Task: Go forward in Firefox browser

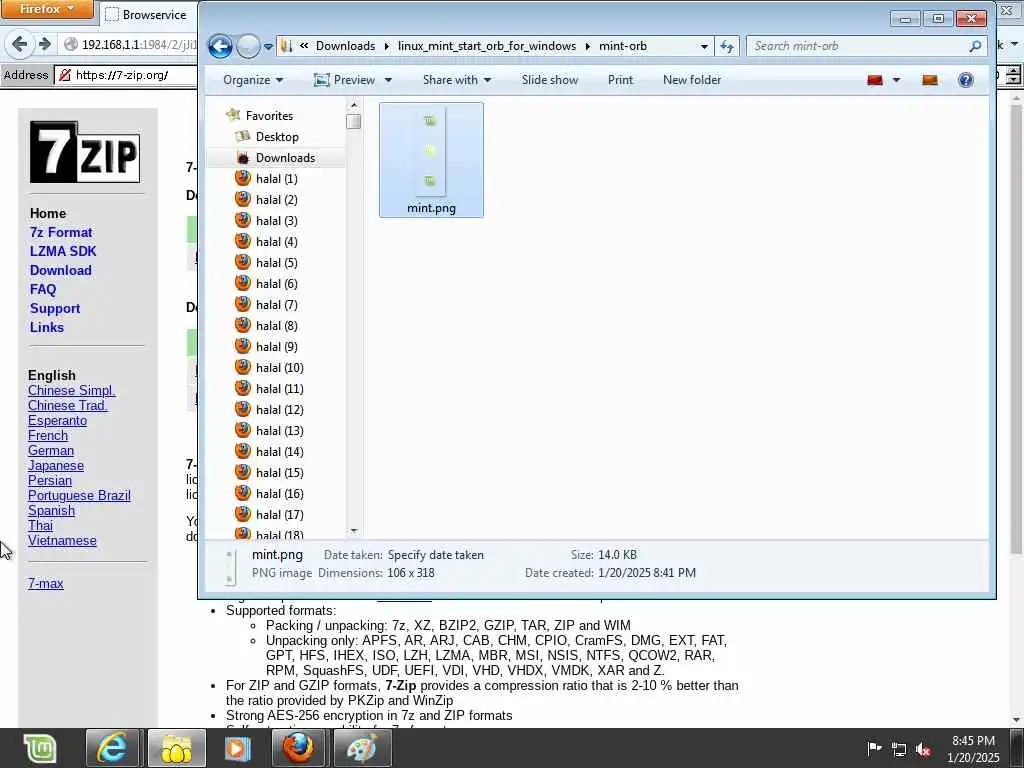Action: pos(44,44)
